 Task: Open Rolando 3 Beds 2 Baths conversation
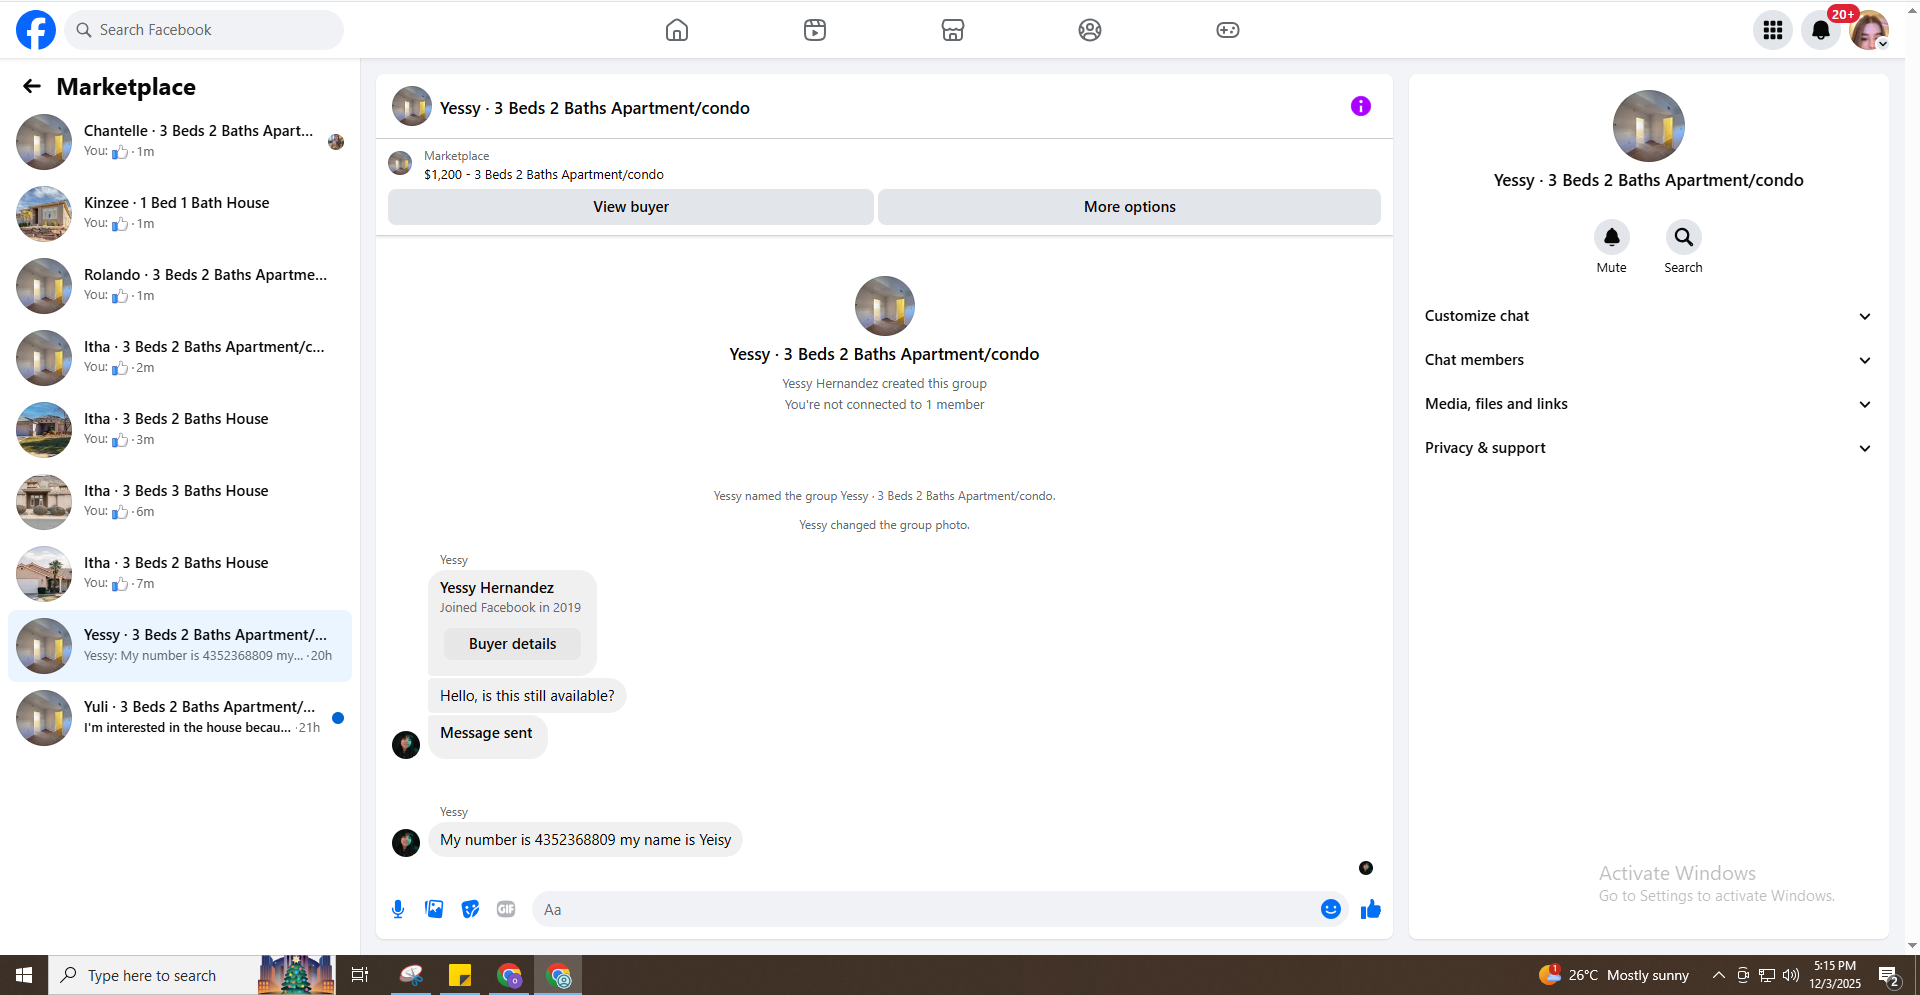coord(180,286)
